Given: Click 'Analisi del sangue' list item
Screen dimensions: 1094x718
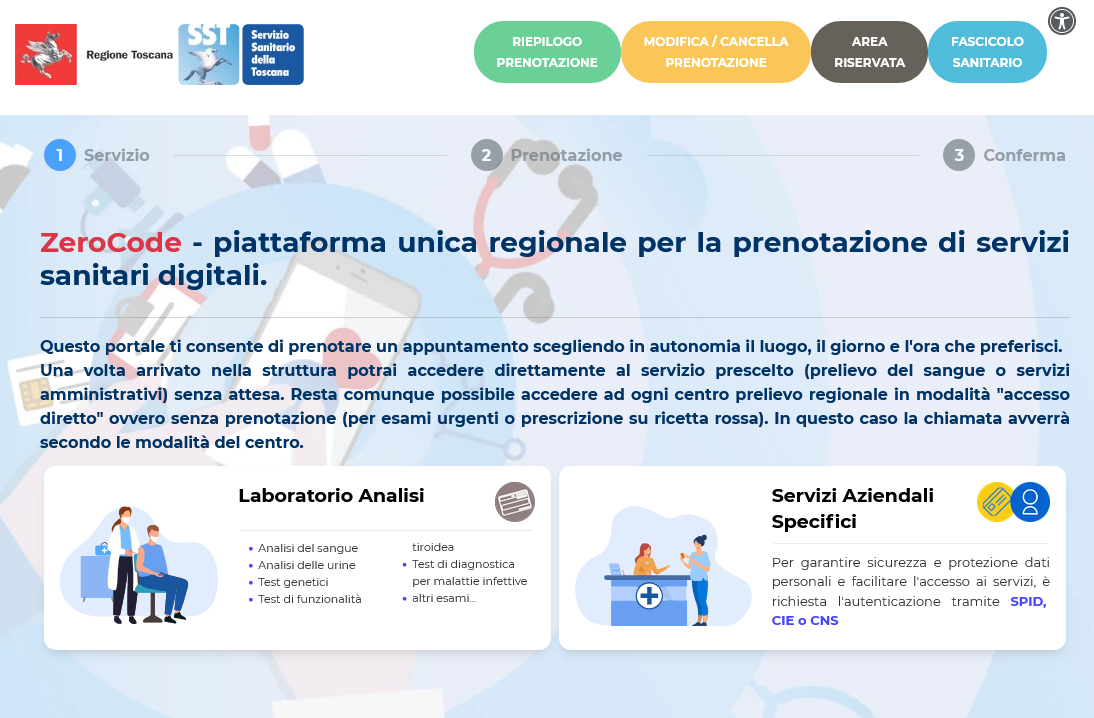Looking at the screenshot, I should click(x=308, y=548).
